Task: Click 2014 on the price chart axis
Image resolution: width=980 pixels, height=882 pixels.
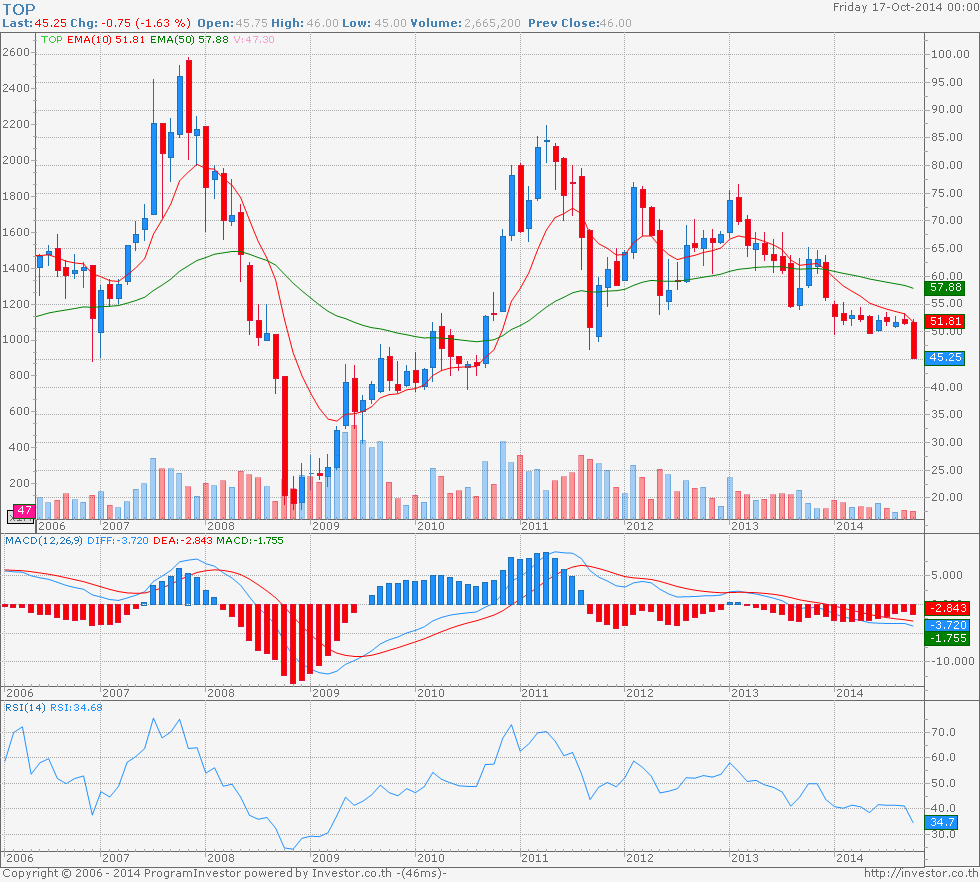Action: [x=850, y=526]
